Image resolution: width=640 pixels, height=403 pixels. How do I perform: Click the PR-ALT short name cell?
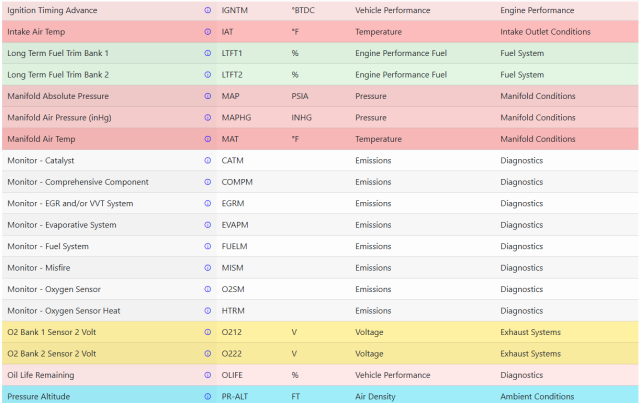coord(235,396)
